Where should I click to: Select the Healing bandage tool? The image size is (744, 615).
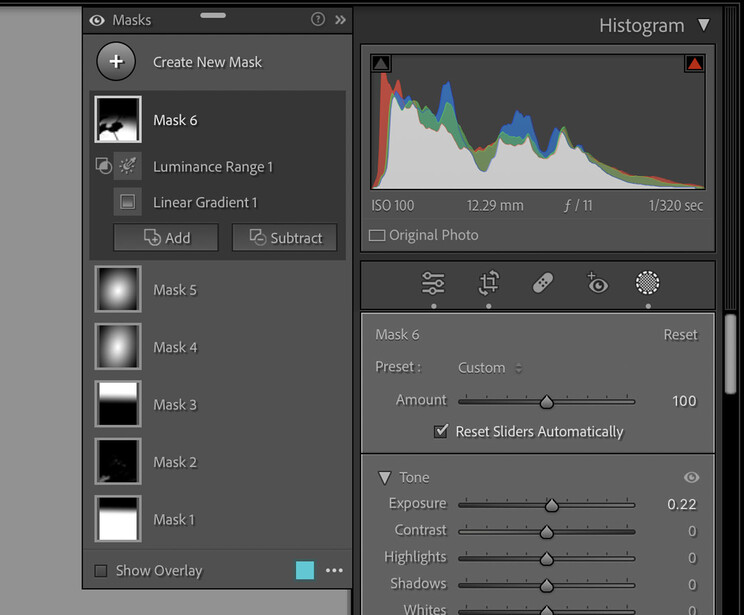point(543,284)
